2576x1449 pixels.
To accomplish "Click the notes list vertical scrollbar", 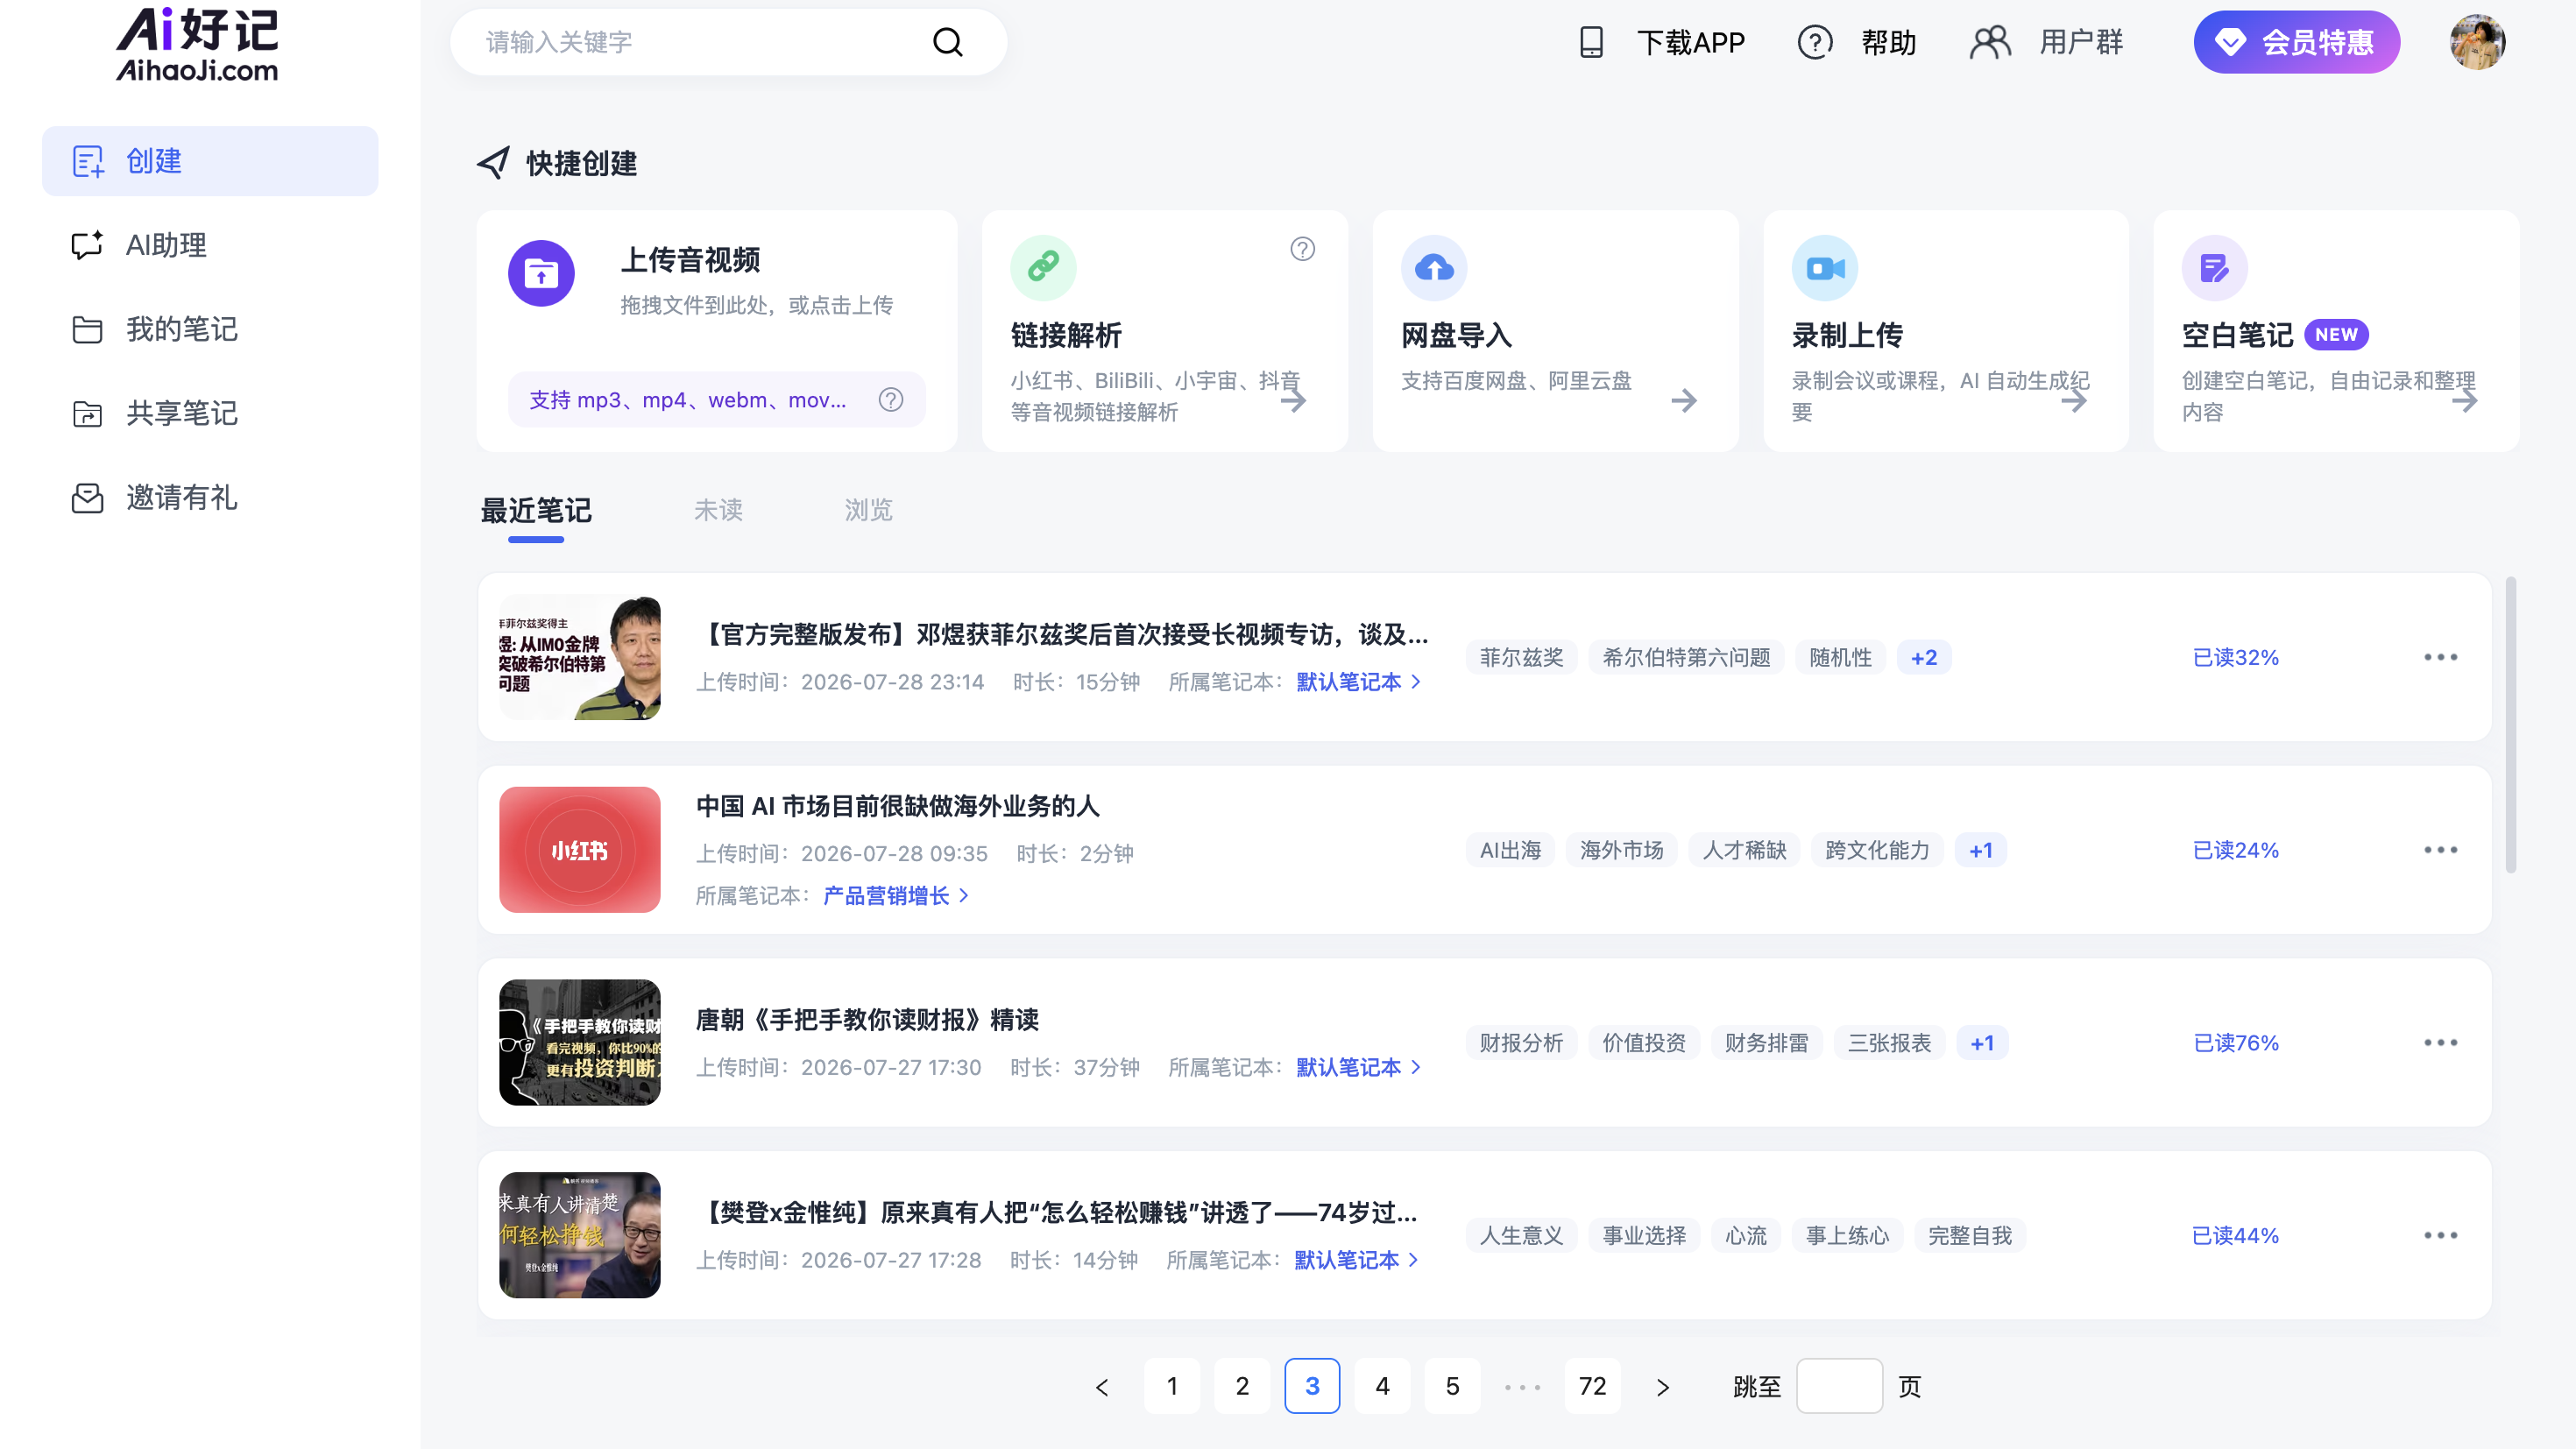I will tap(2510, 724).
